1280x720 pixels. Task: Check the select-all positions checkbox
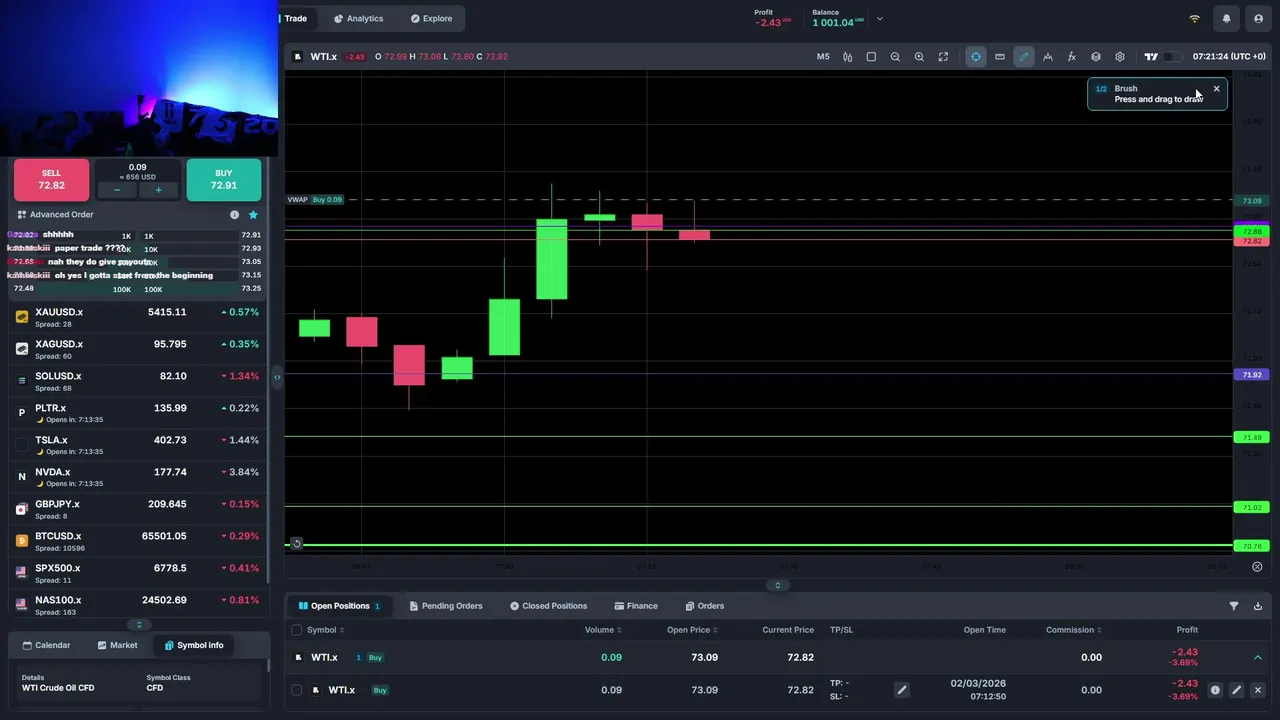[296, 630]
